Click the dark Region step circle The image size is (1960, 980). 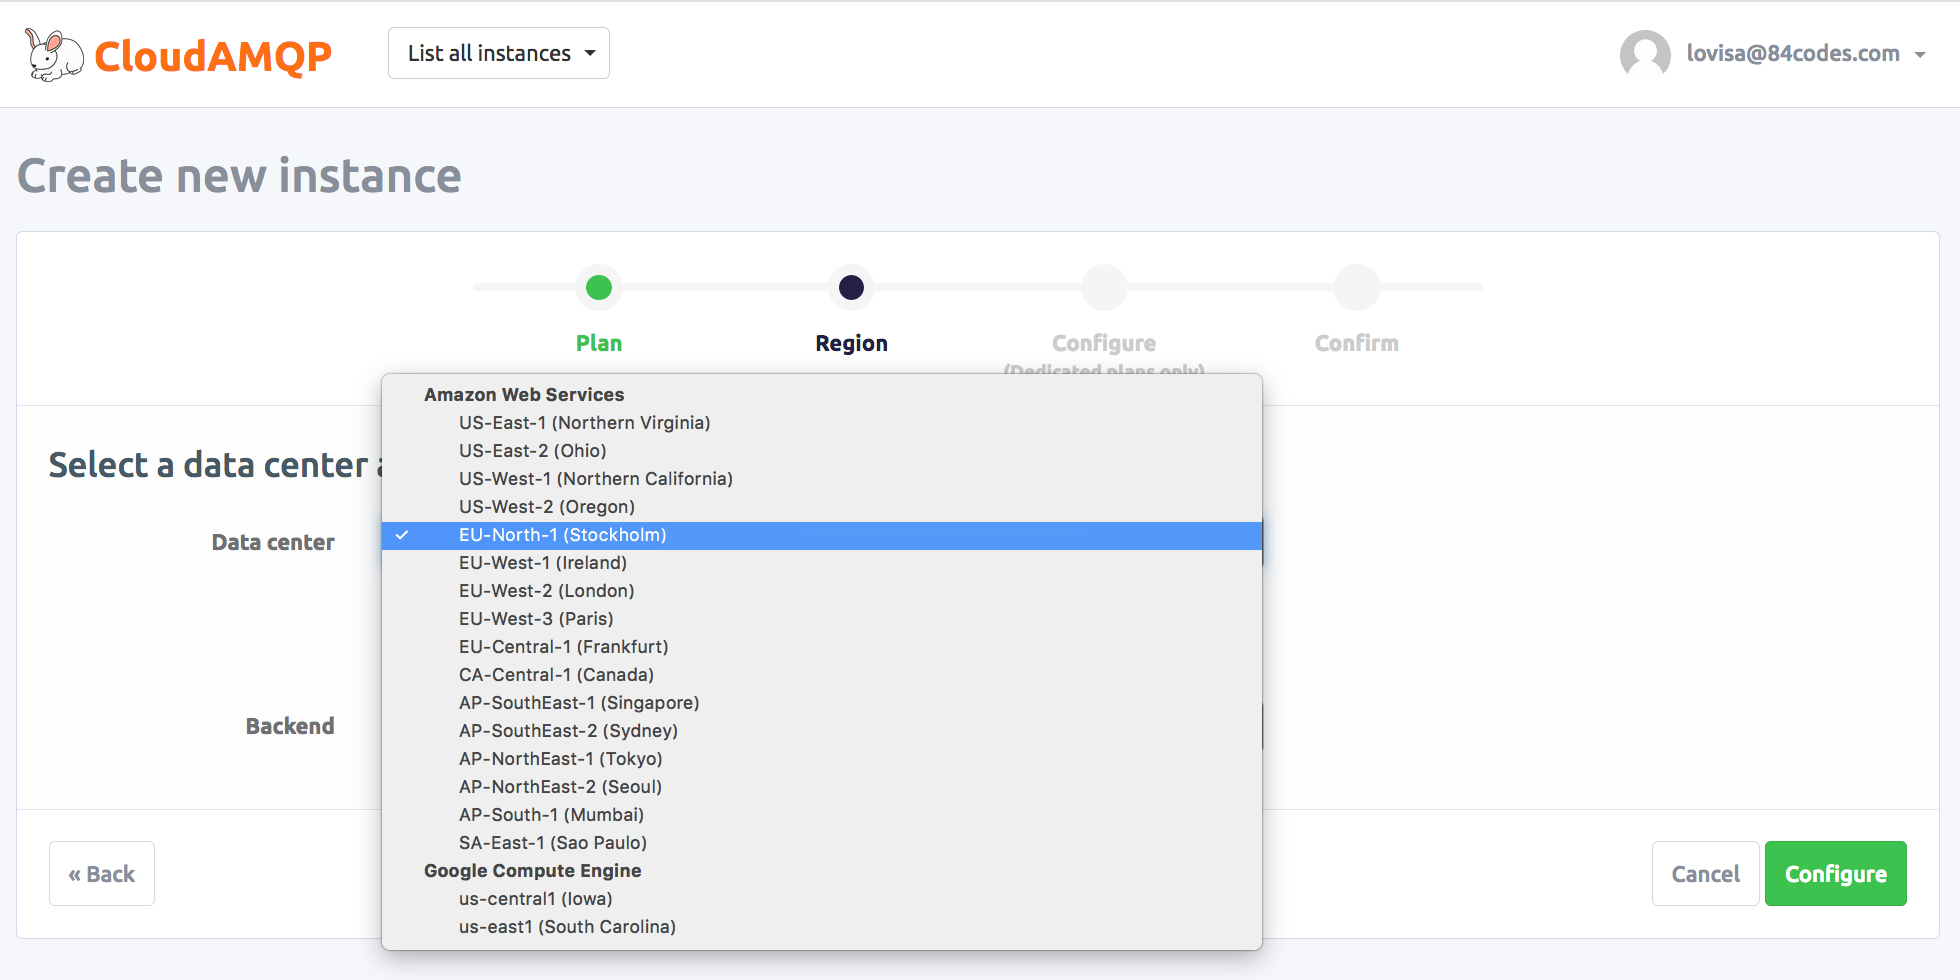click(x=851, y=288)
